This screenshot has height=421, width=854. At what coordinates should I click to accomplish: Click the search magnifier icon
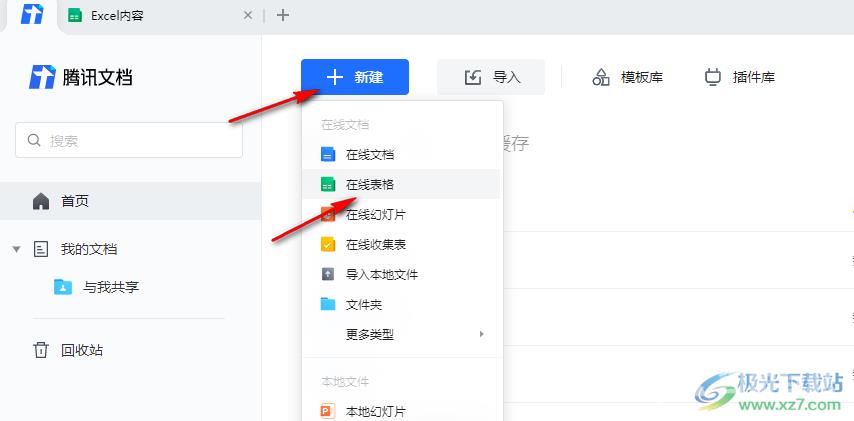coord(34,141)
